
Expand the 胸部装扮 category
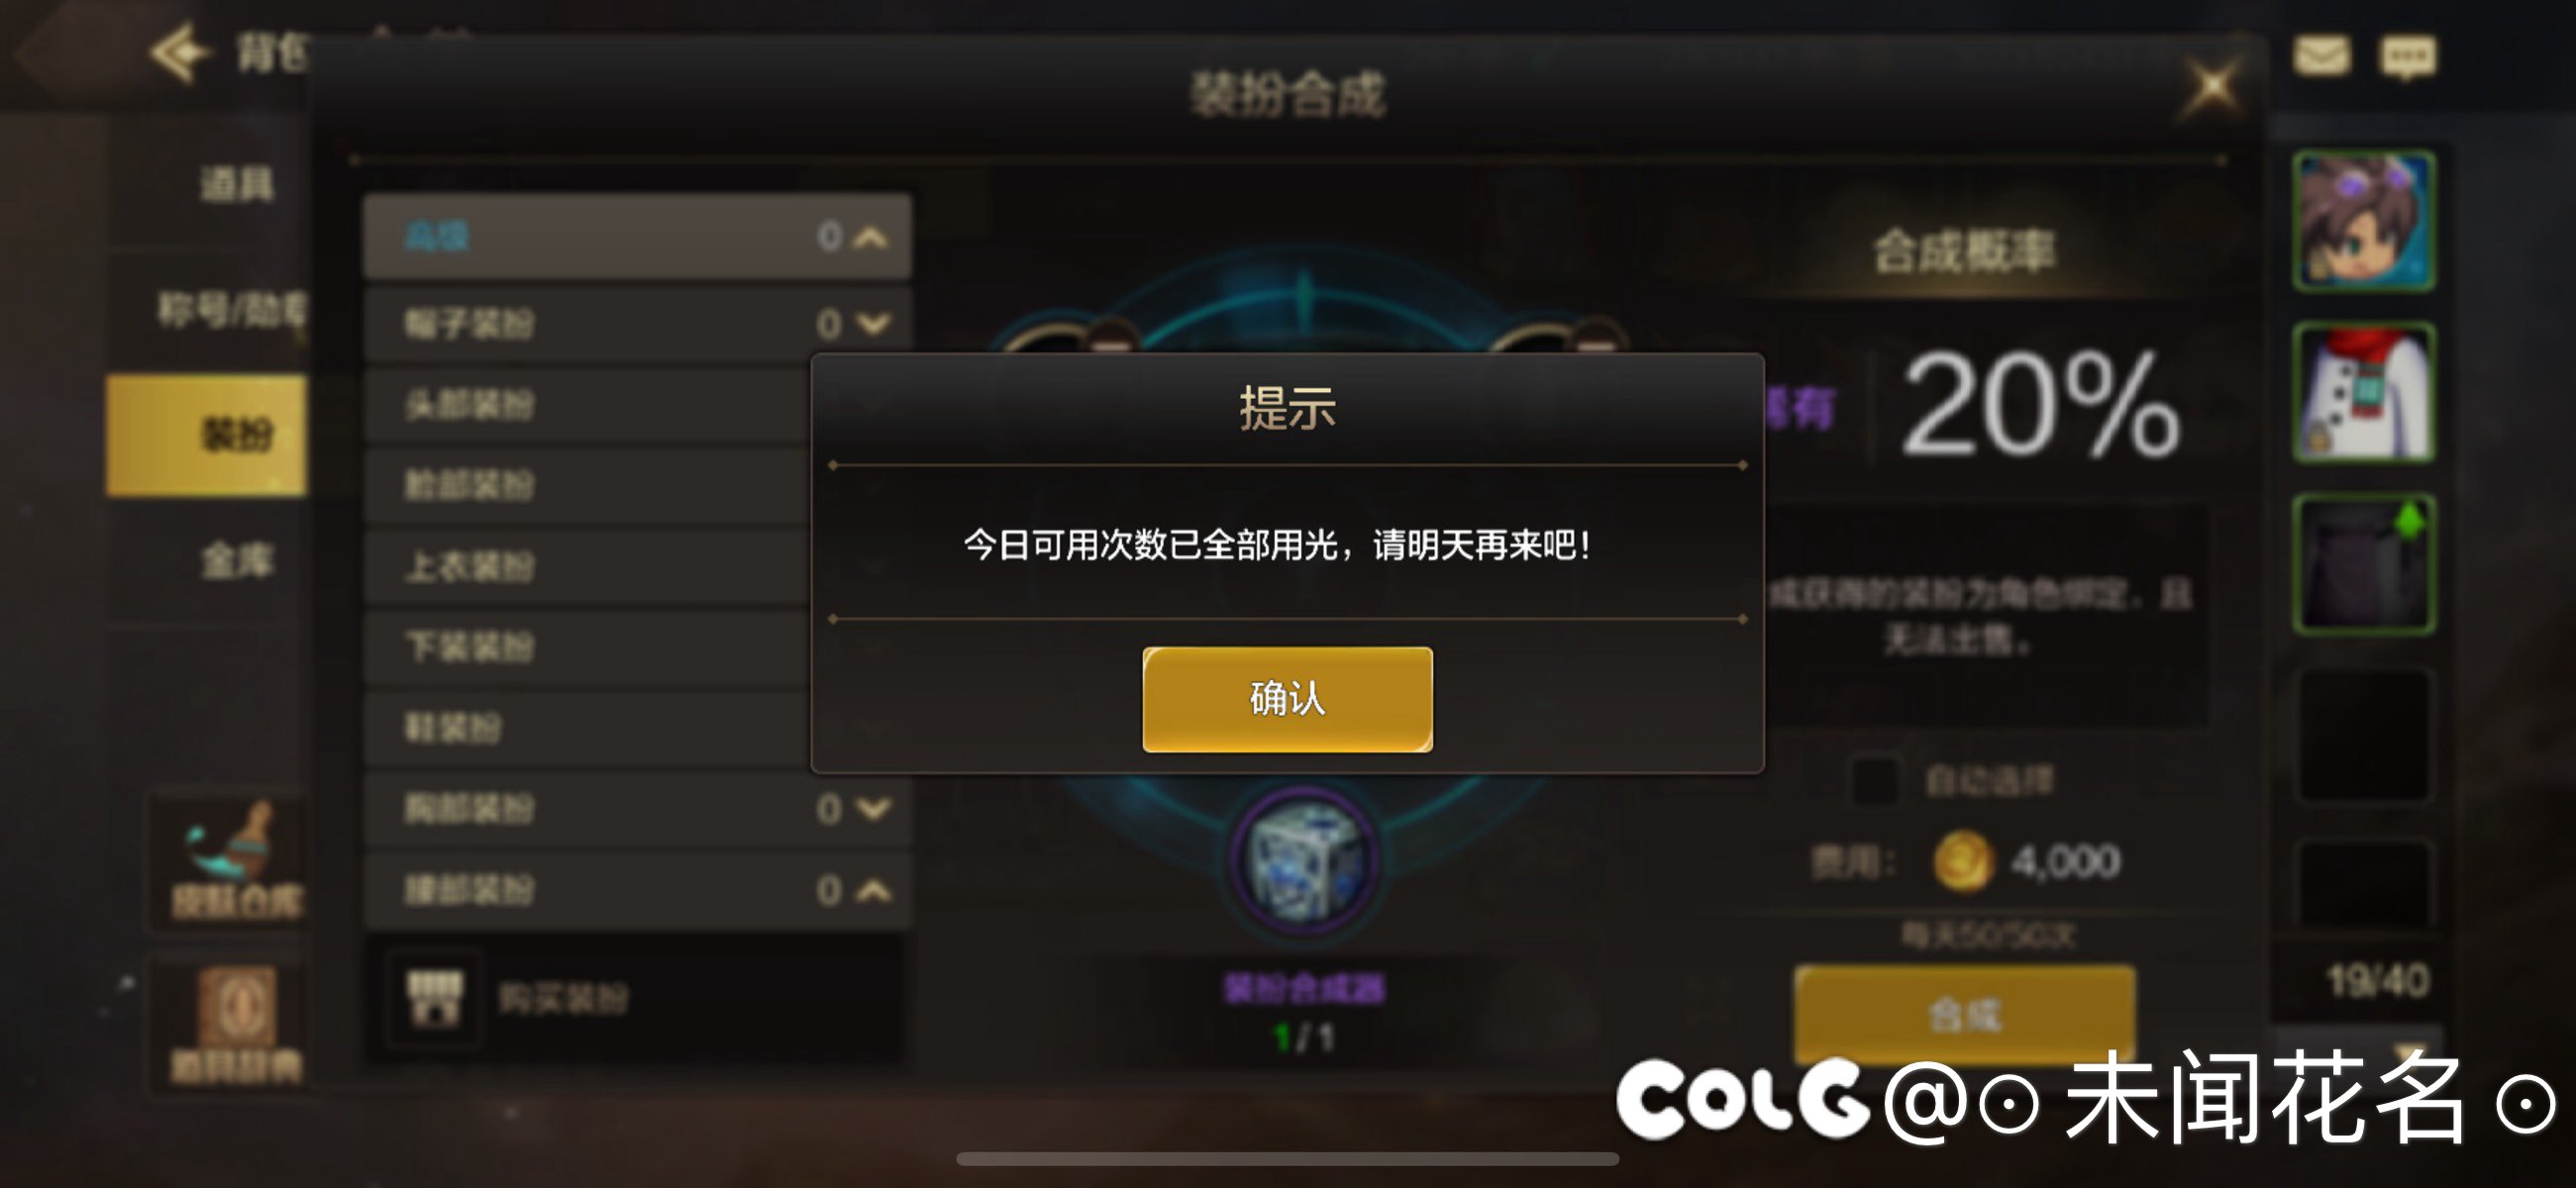tap(637, 808)
